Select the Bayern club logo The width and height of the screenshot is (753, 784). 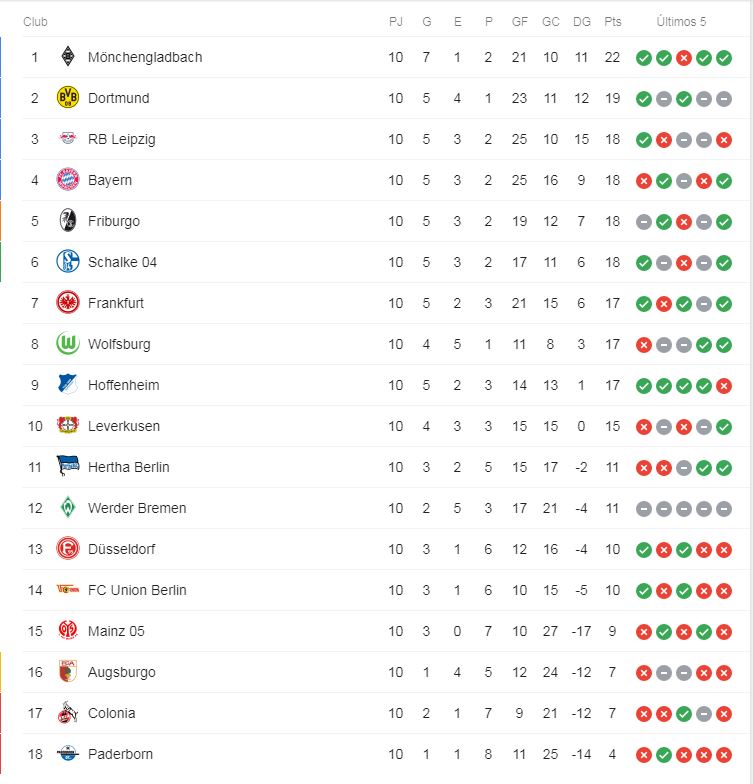[x=67, y=180]
